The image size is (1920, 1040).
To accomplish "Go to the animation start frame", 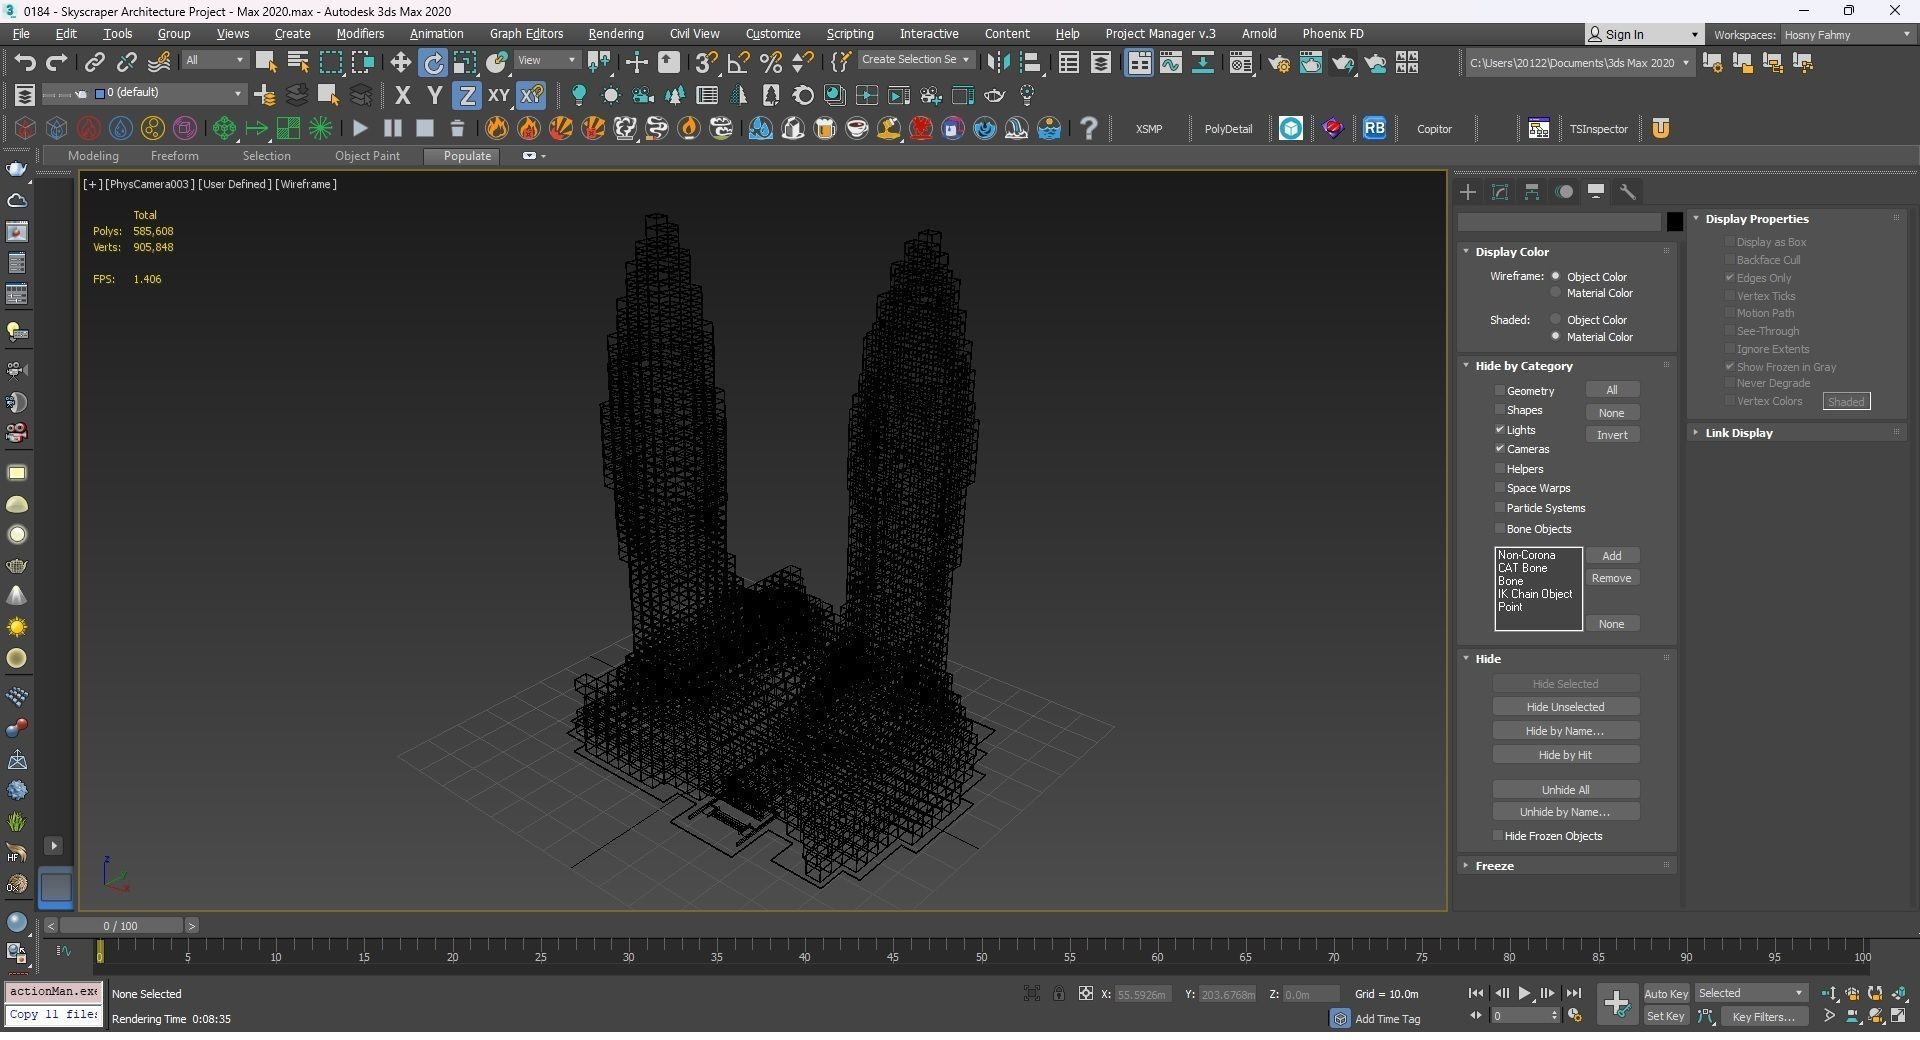I will [1476, 993].
